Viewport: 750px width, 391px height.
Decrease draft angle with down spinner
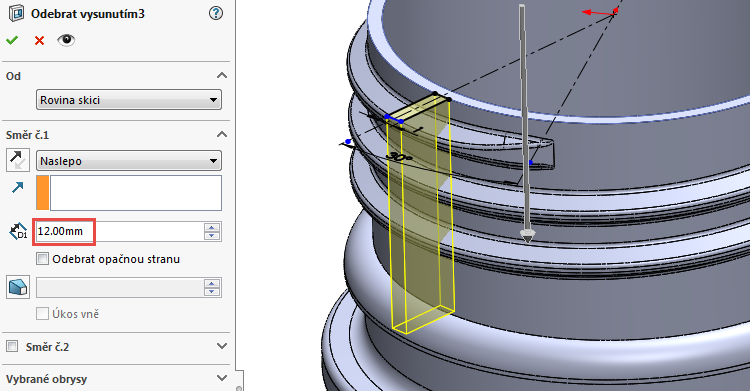(x=212, y=292)
